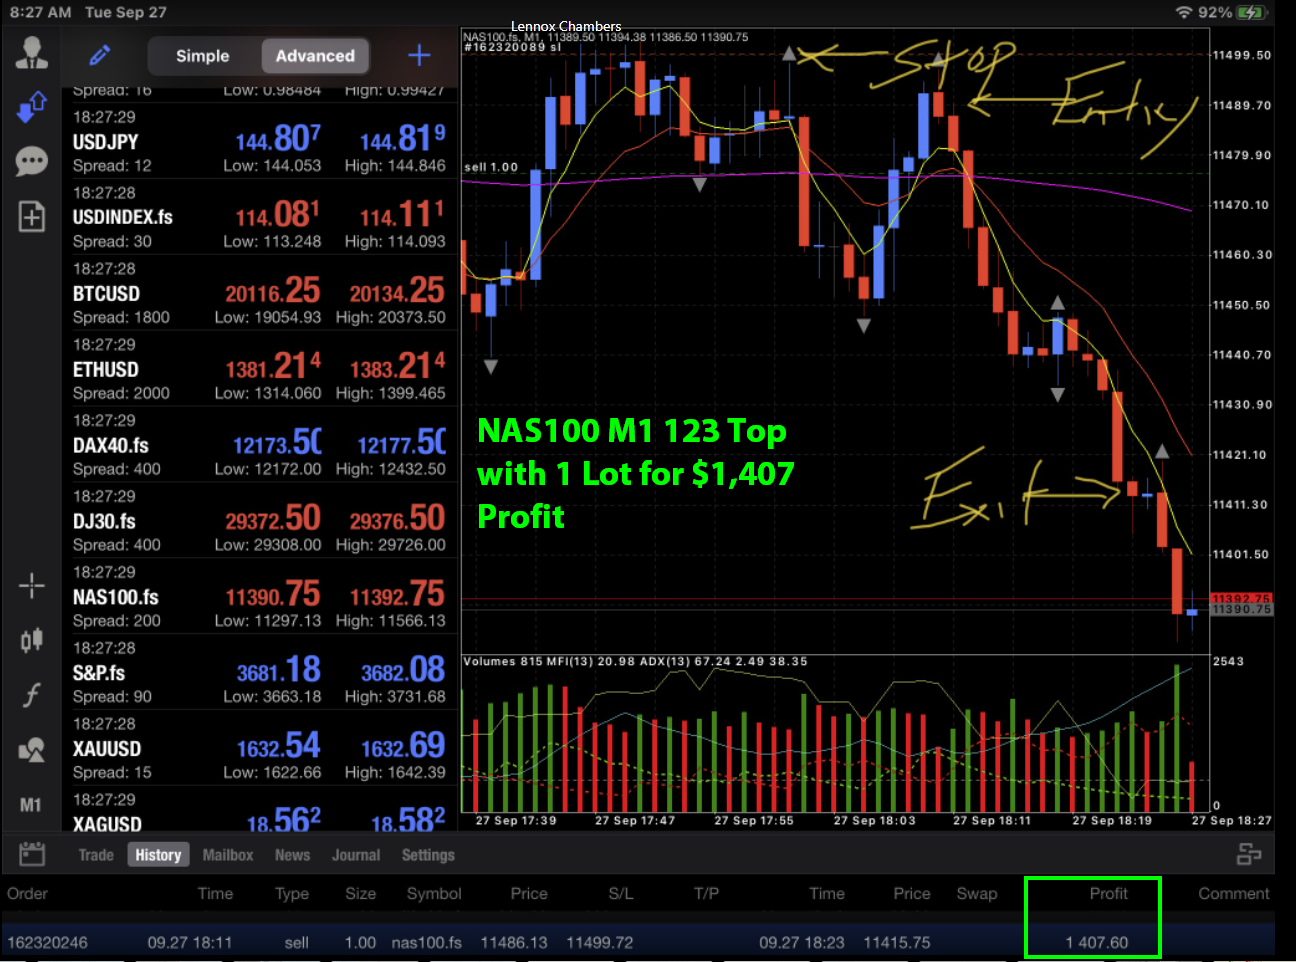Open the chart type candlestick icon
1296x962 pixels.
(x=31, y=640)
